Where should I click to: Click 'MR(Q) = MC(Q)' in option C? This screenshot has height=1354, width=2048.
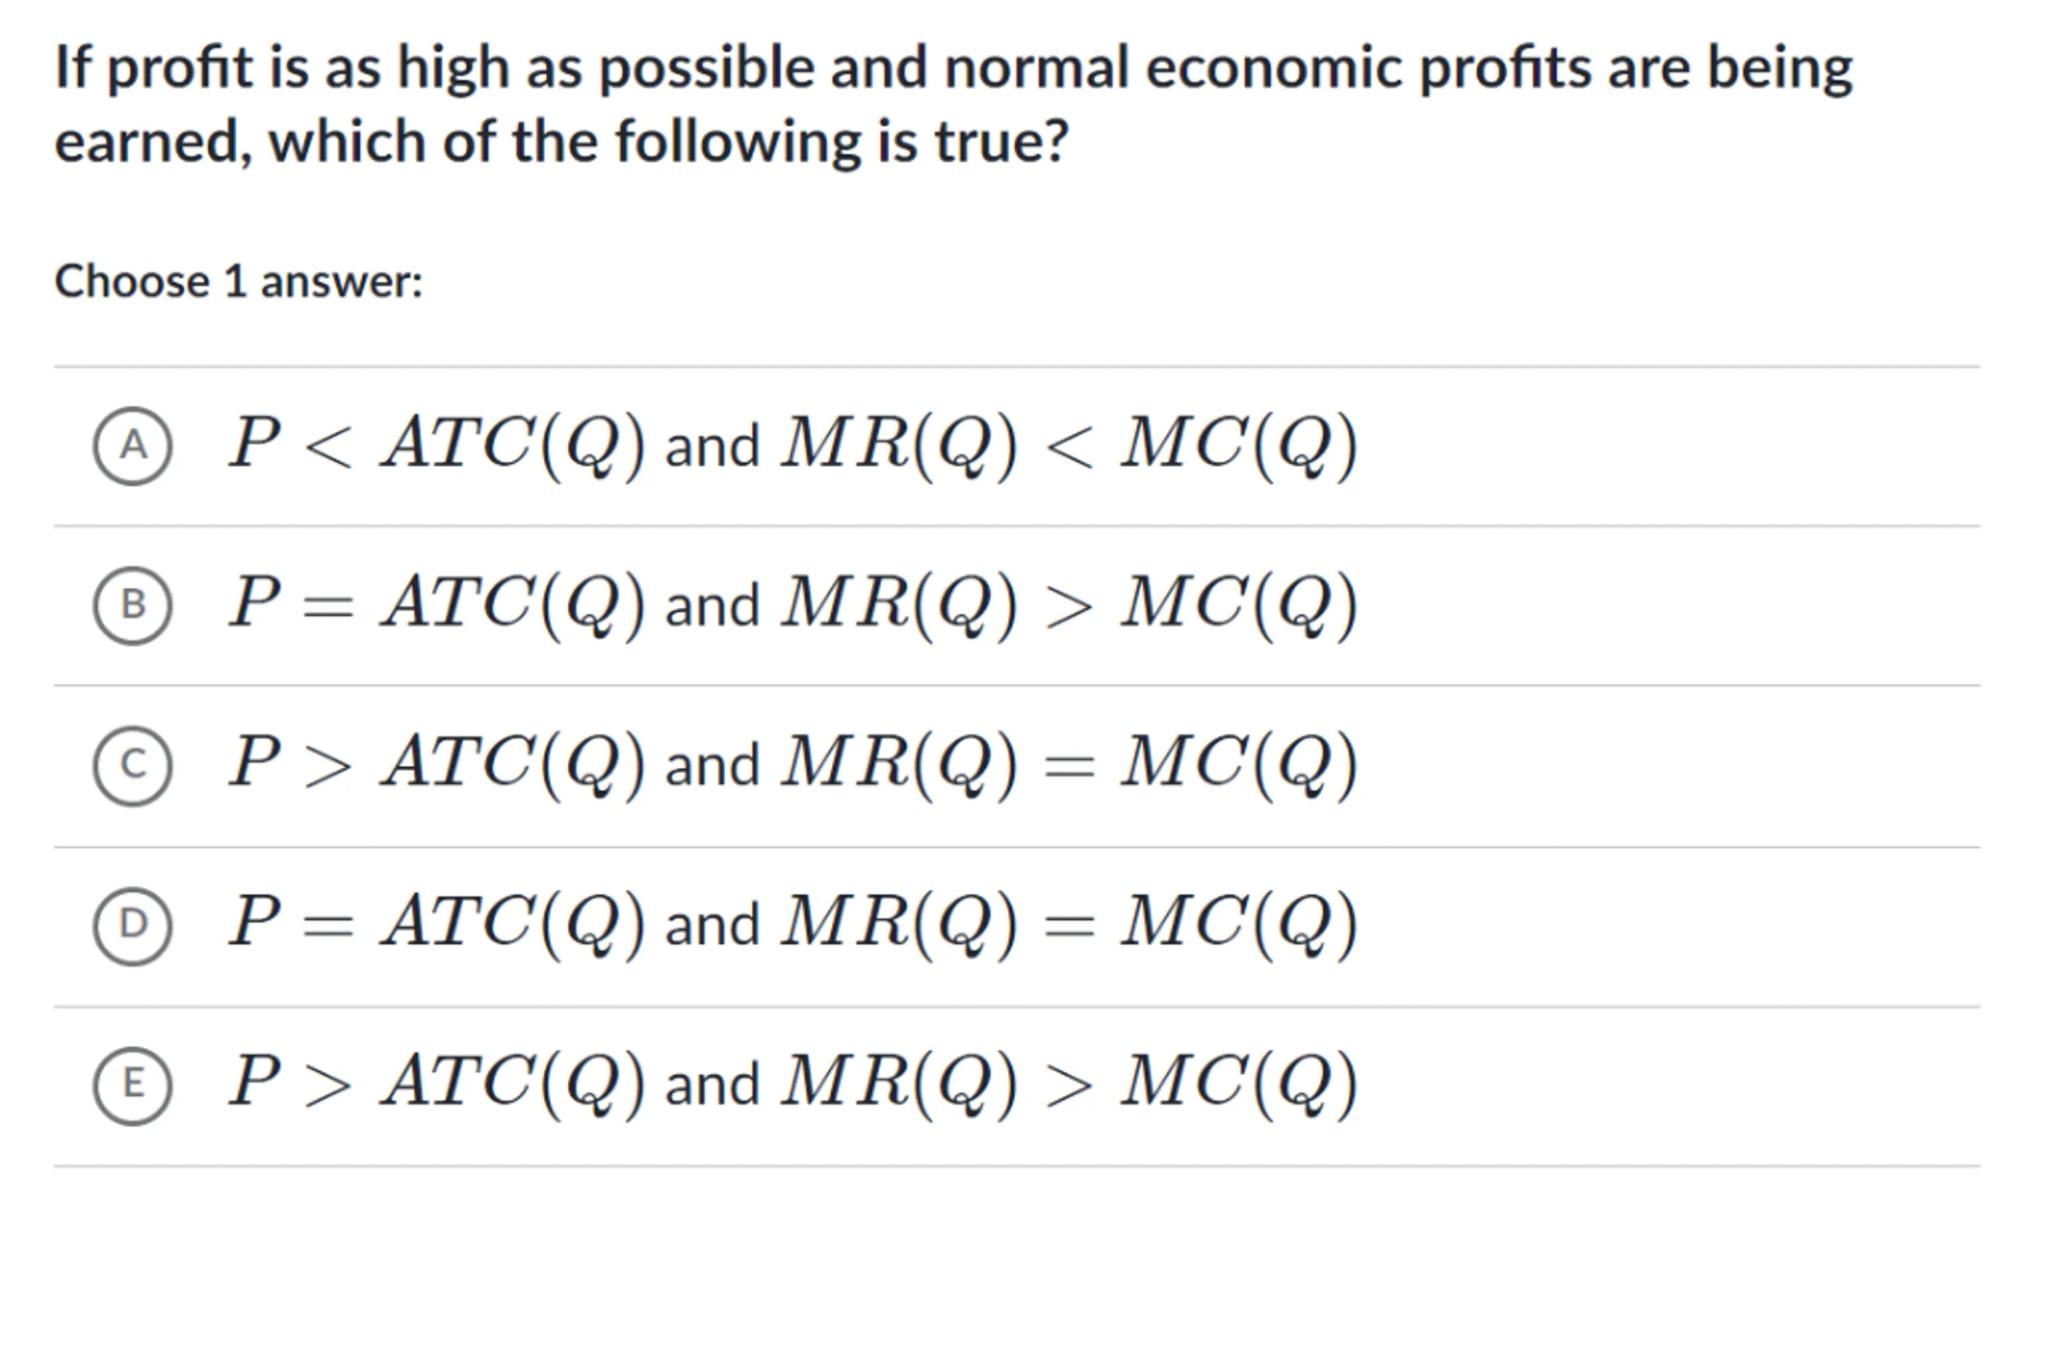click(x=1069, y=764)
